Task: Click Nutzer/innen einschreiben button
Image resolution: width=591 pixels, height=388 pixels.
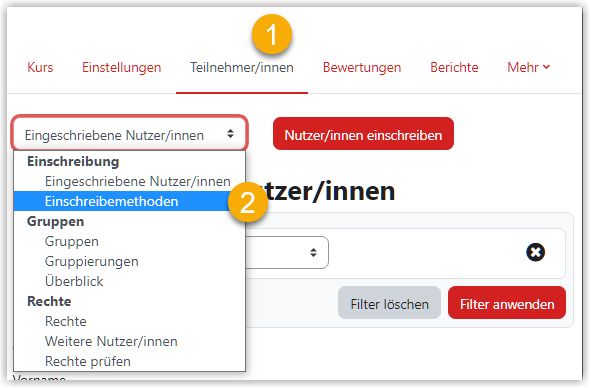Action: (363, 134)
